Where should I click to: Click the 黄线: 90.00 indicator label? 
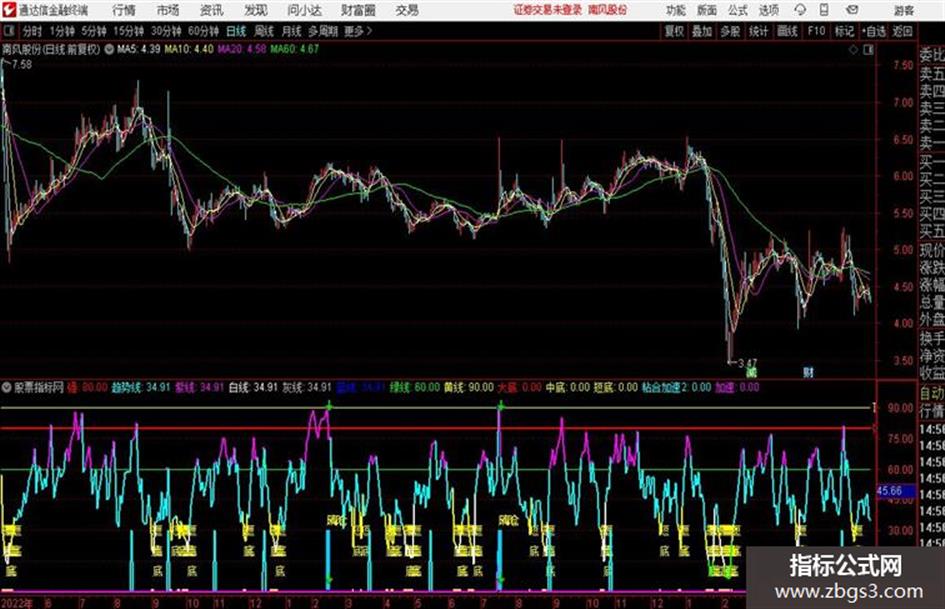[469, 387]
